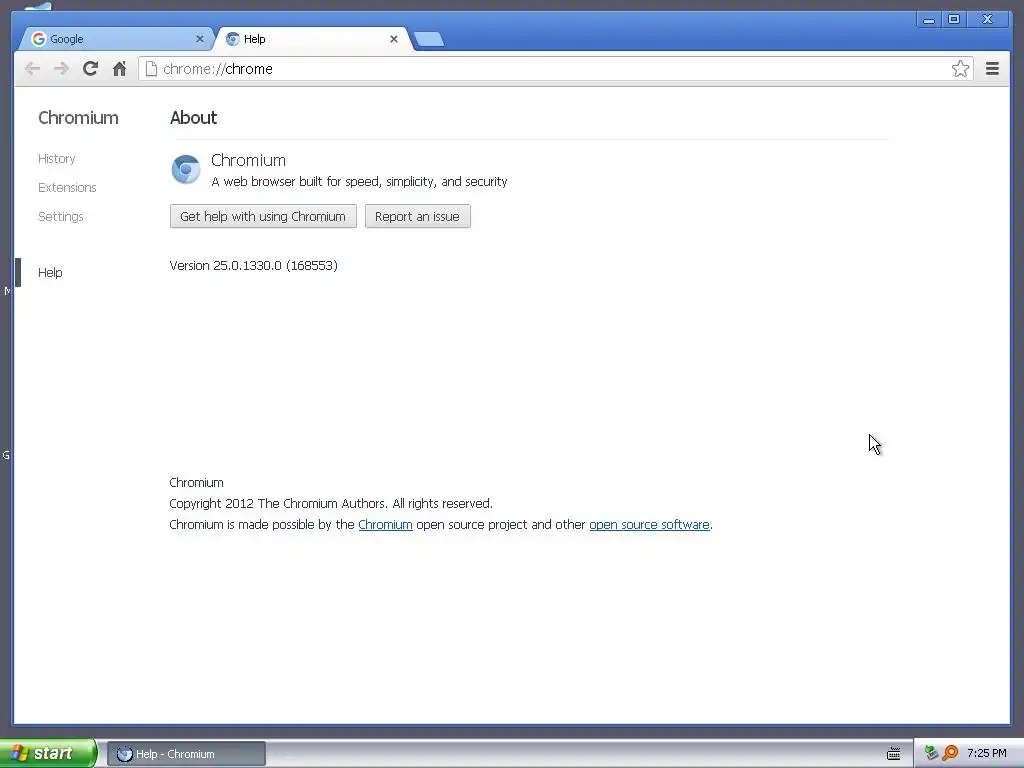Click the Version 25.0.1330.0 text
This screenshot has width=1024, height=768.
point(253,265)
